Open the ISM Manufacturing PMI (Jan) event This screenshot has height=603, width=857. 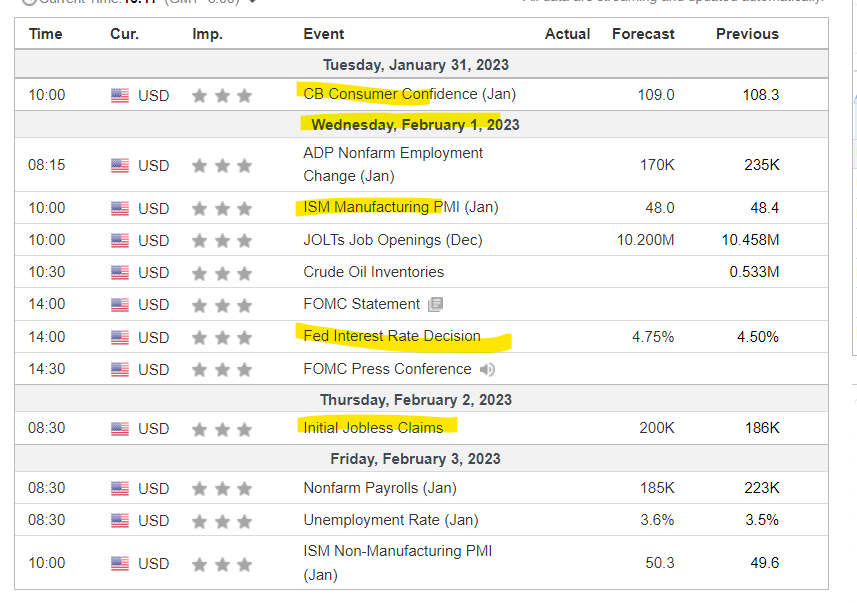(x=401, y=207)
